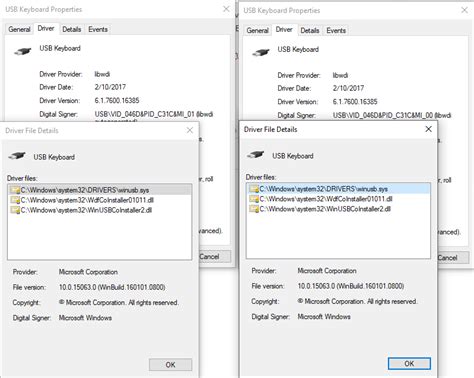
Task: Click file version 10.0.15063.0 in right dialog
Action: pos(351,286)
